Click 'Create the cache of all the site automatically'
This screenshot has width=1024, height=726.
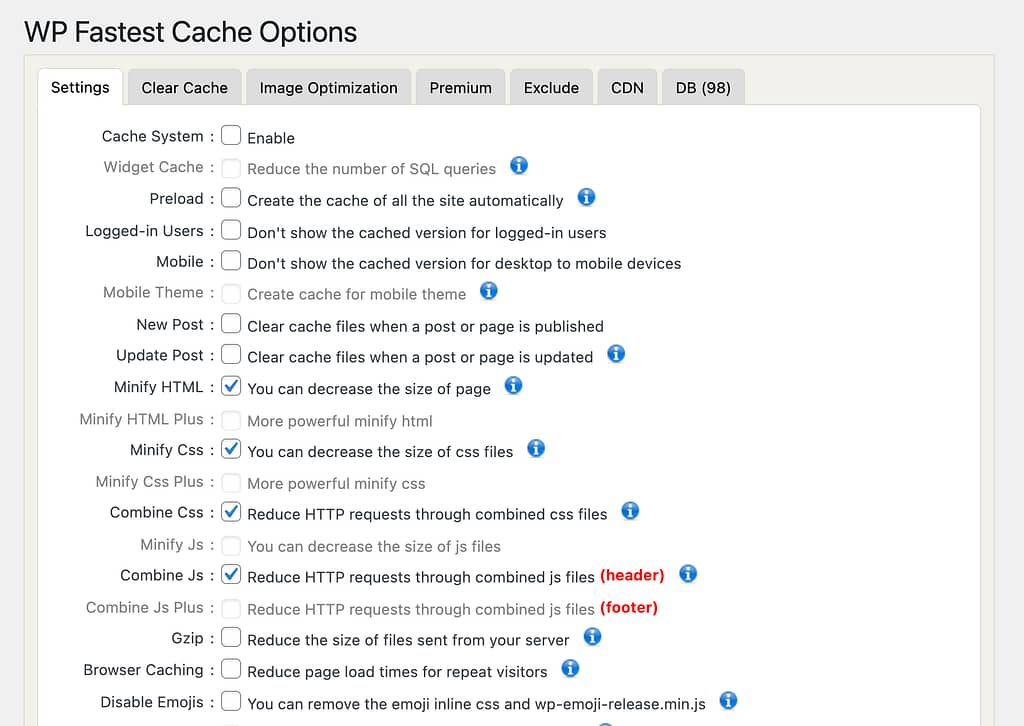pos(405,200)
